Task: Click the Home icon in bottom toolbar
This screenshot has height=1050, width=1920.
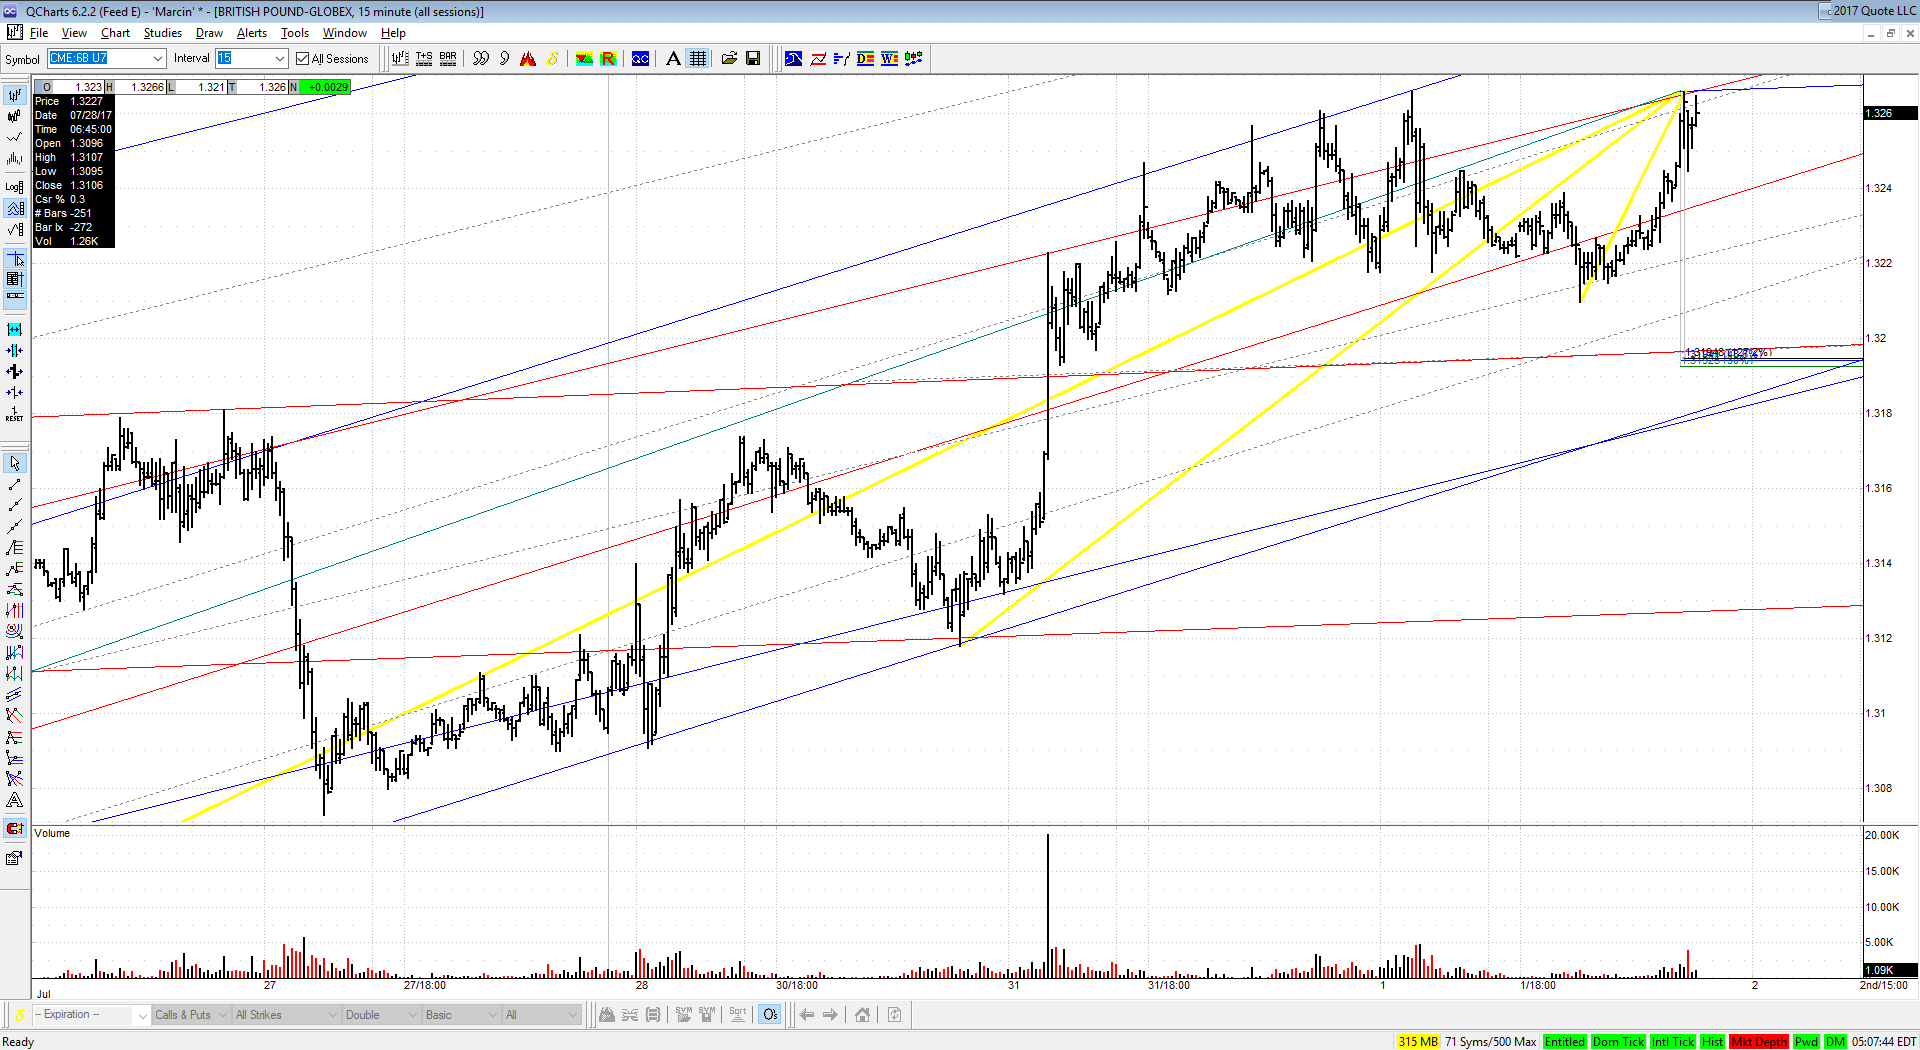Action: pyautogui.click(x=862, y=1015)
